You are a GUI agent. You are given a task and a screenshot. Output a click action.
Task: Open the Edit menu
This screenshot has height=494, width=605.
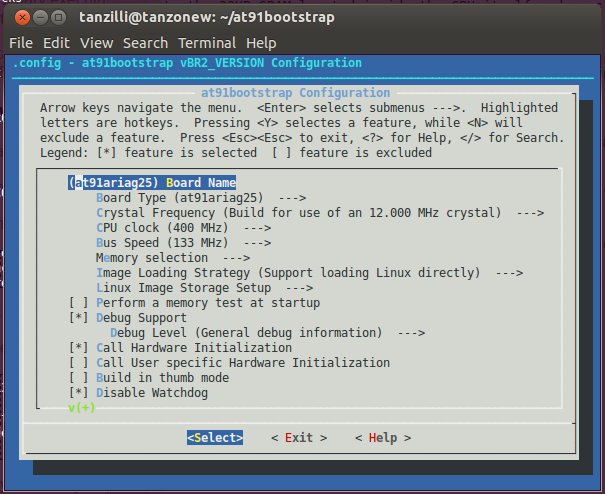(x=56, y=43)
